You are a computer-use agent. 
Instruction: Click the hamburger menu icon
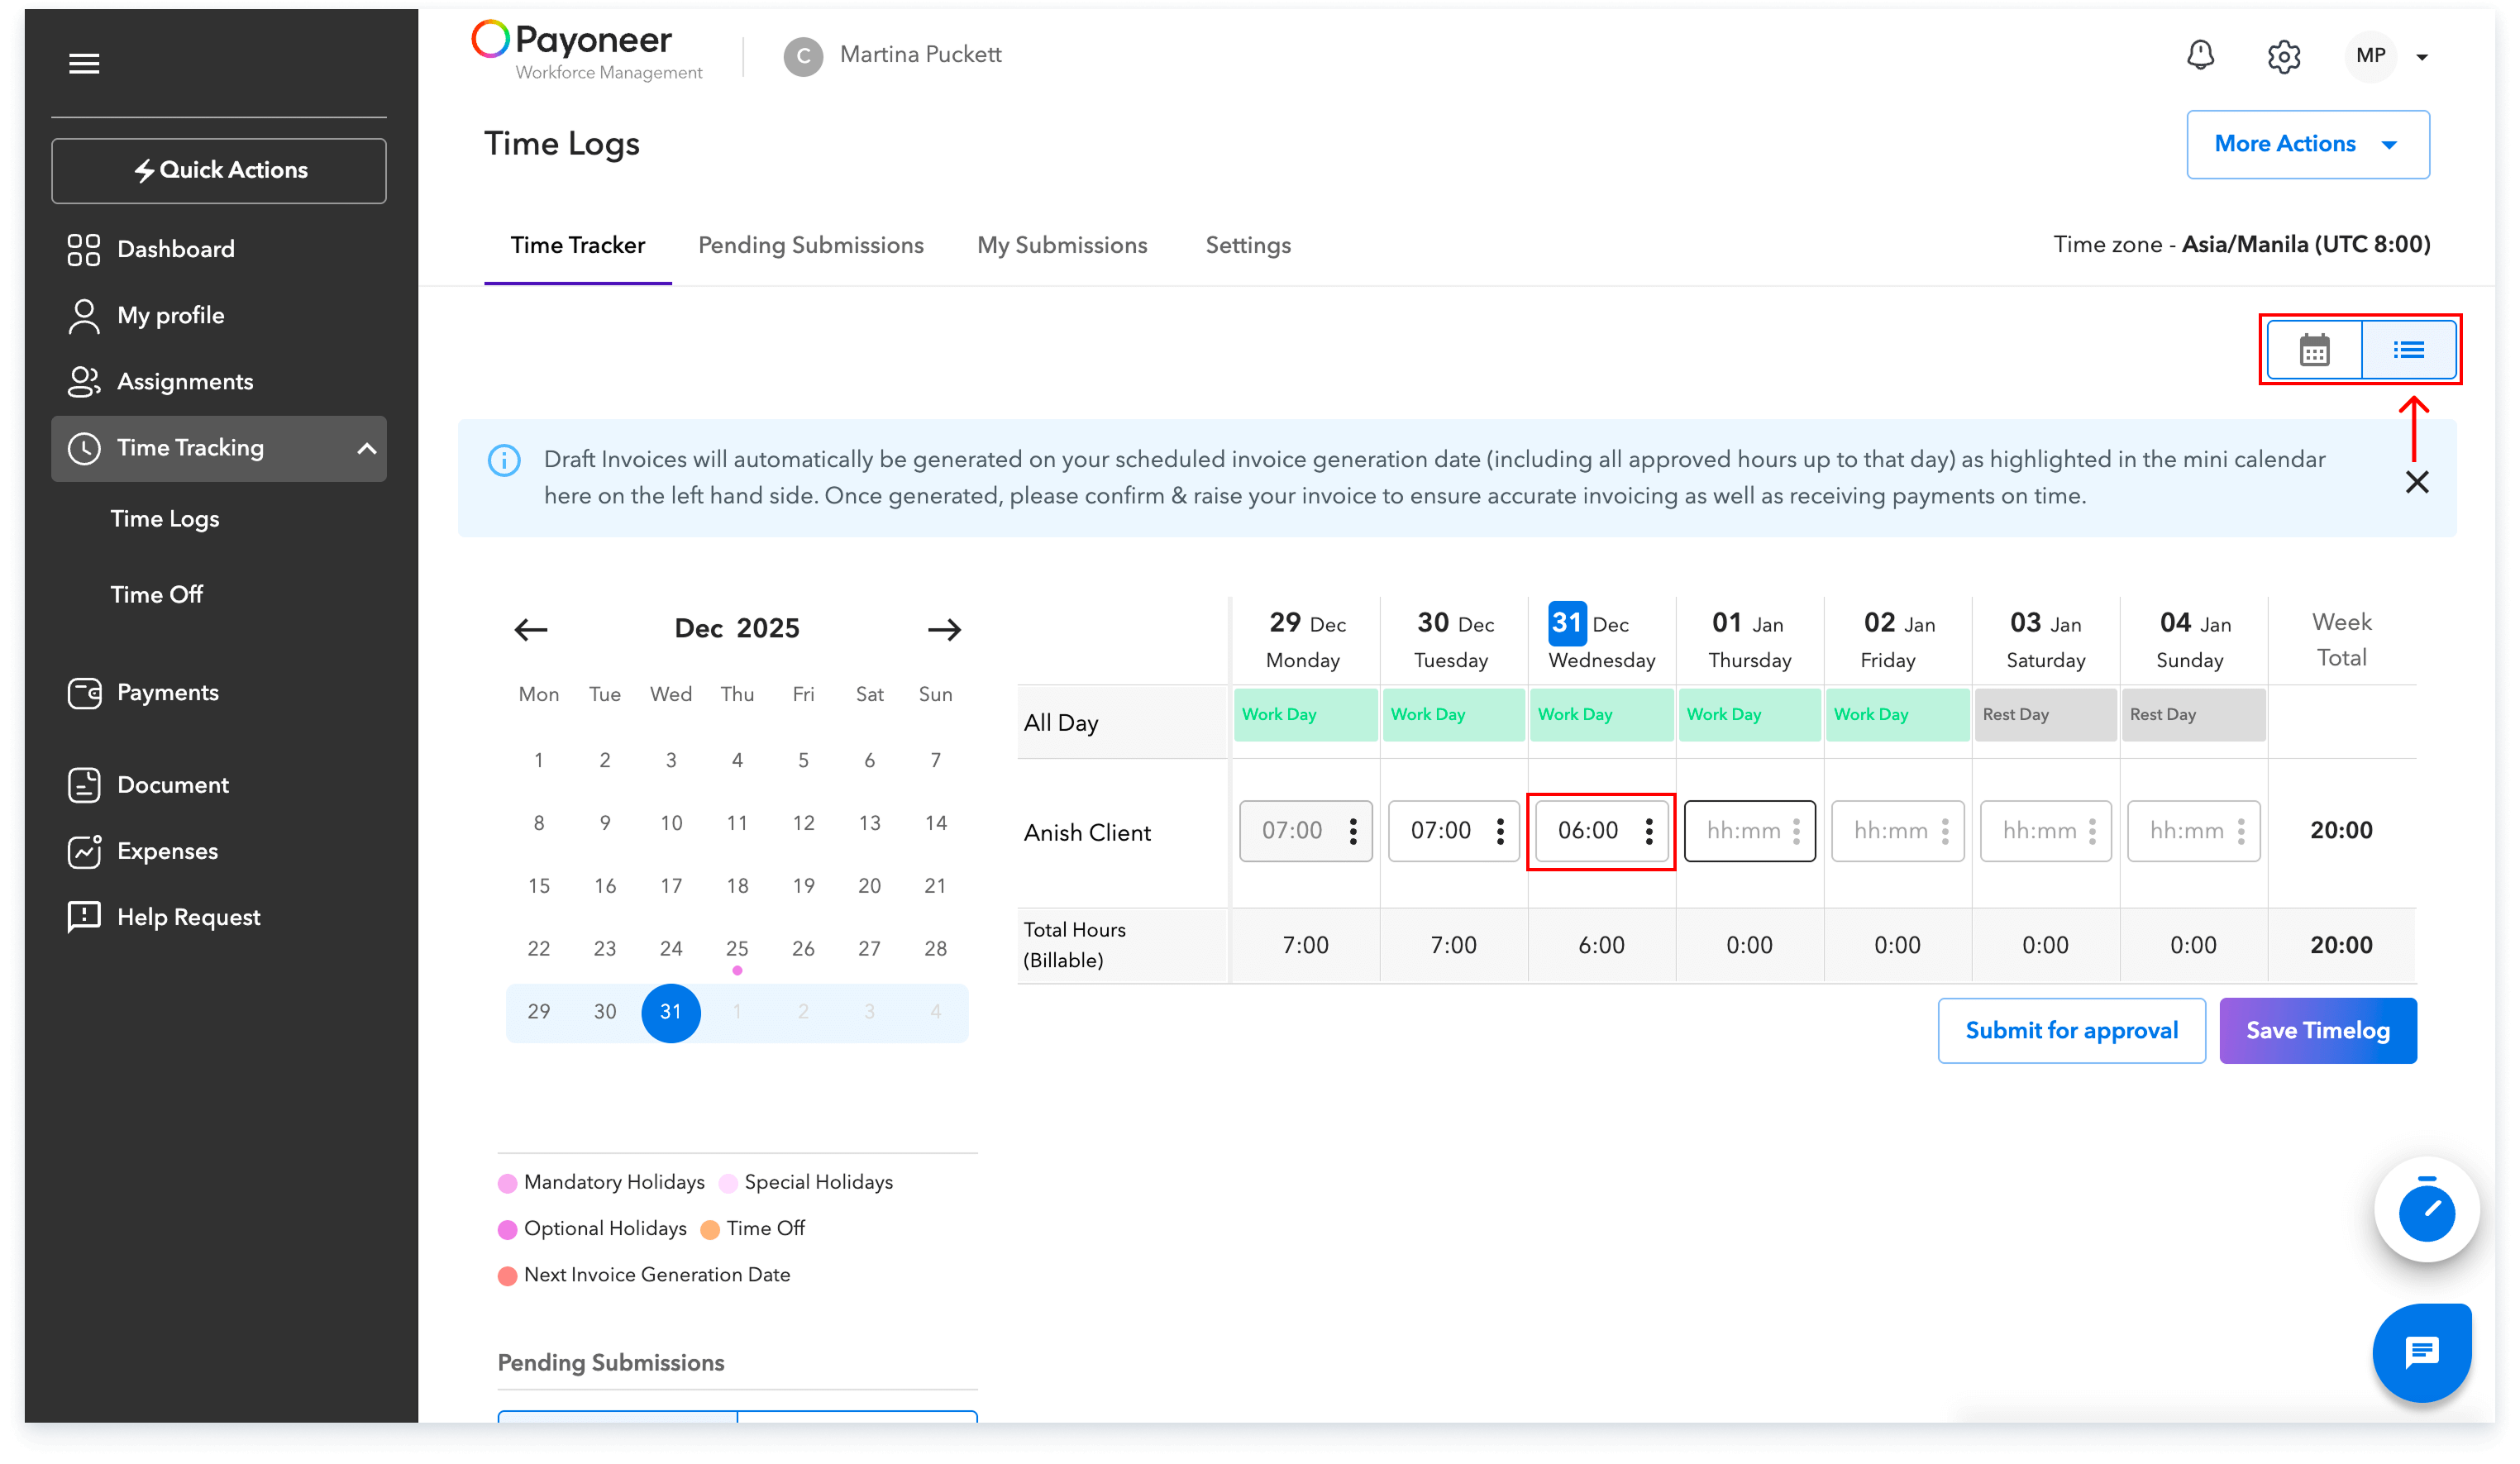click(84, 64)
